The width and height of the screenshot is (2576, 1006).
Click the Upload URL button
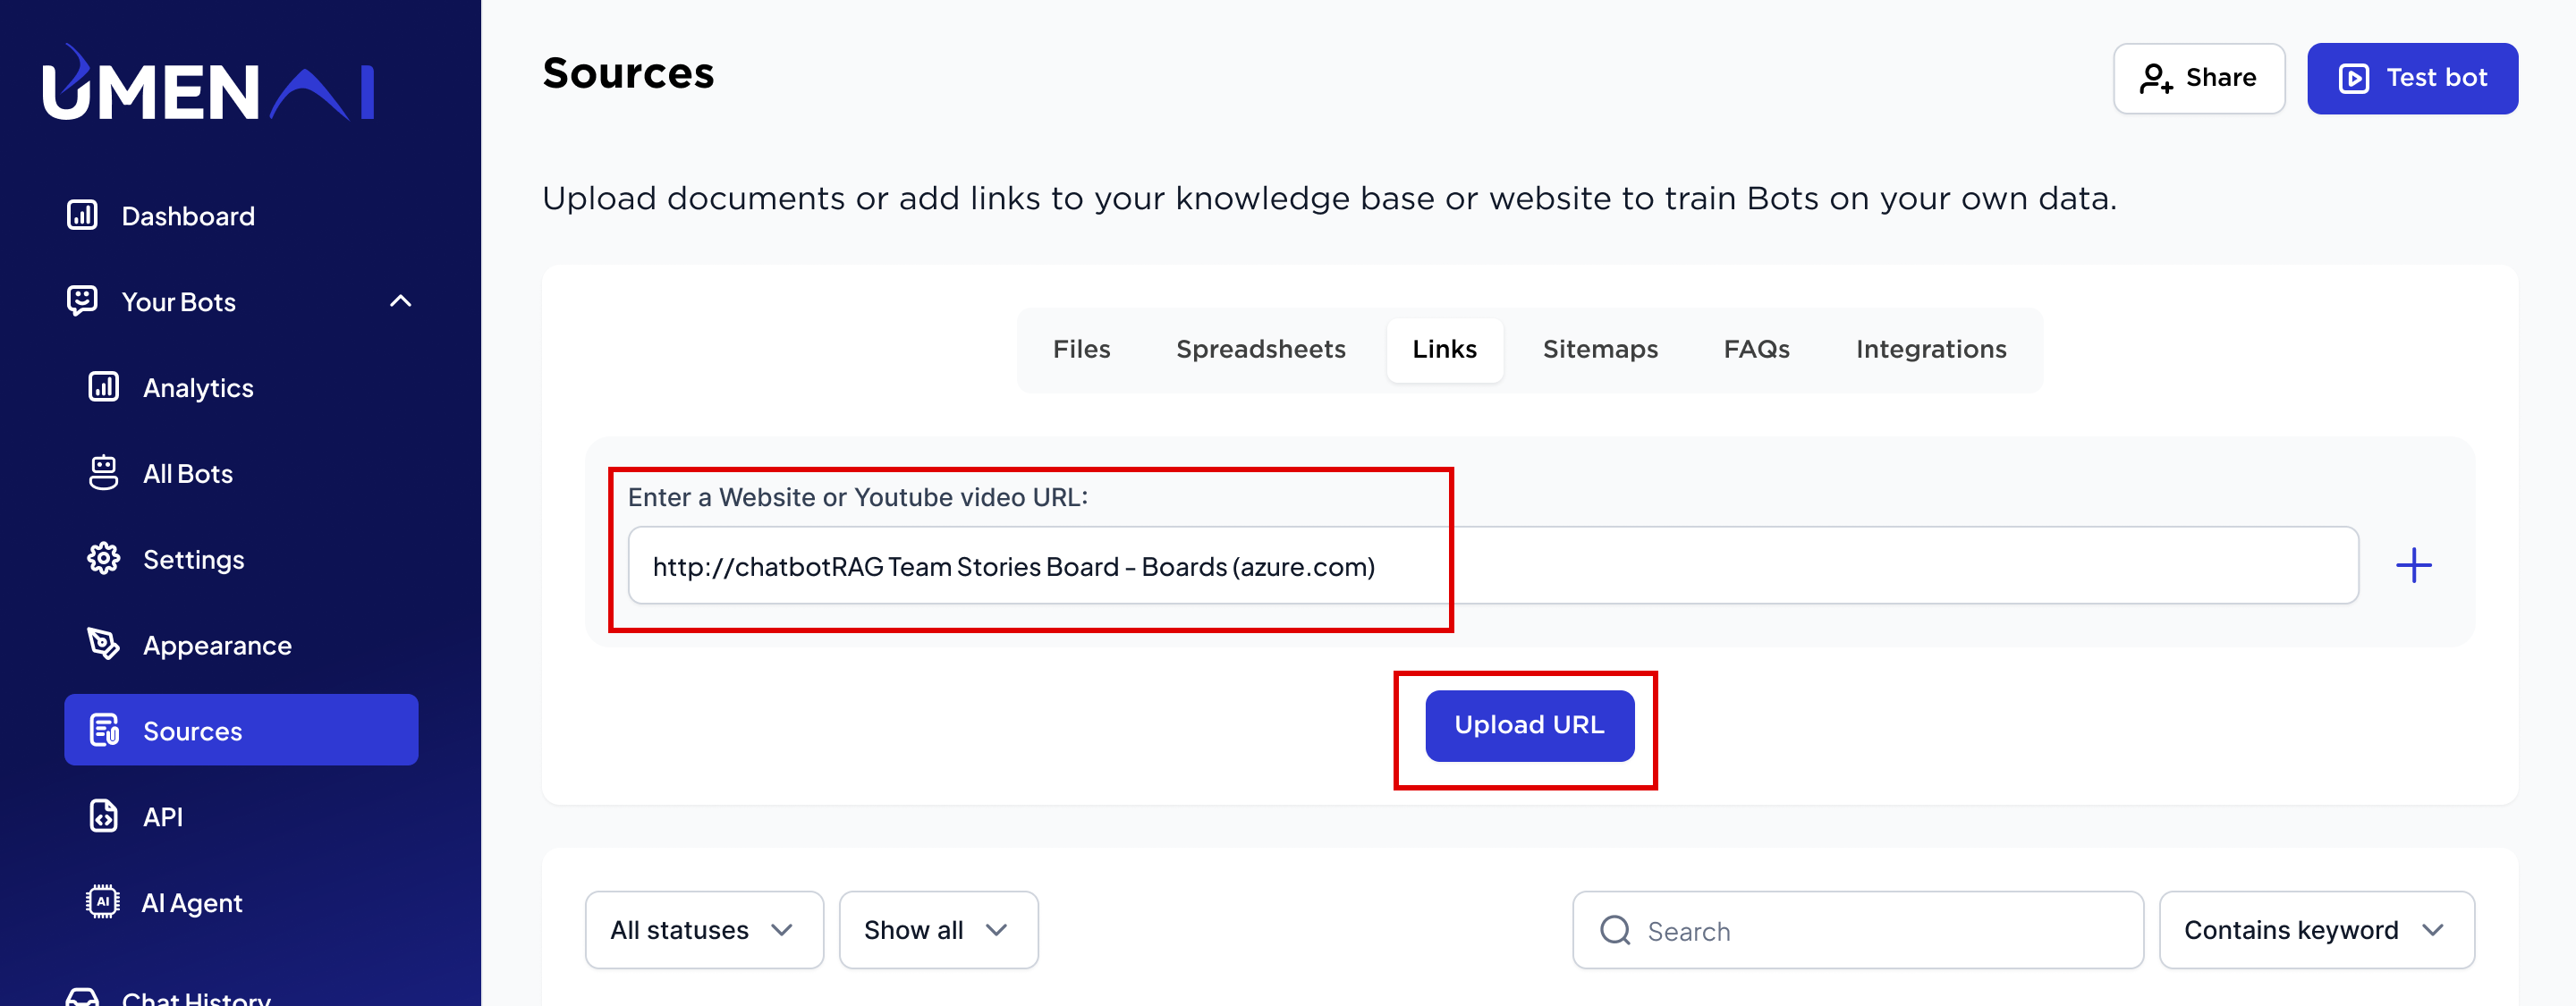click(x=1529, y=725)
